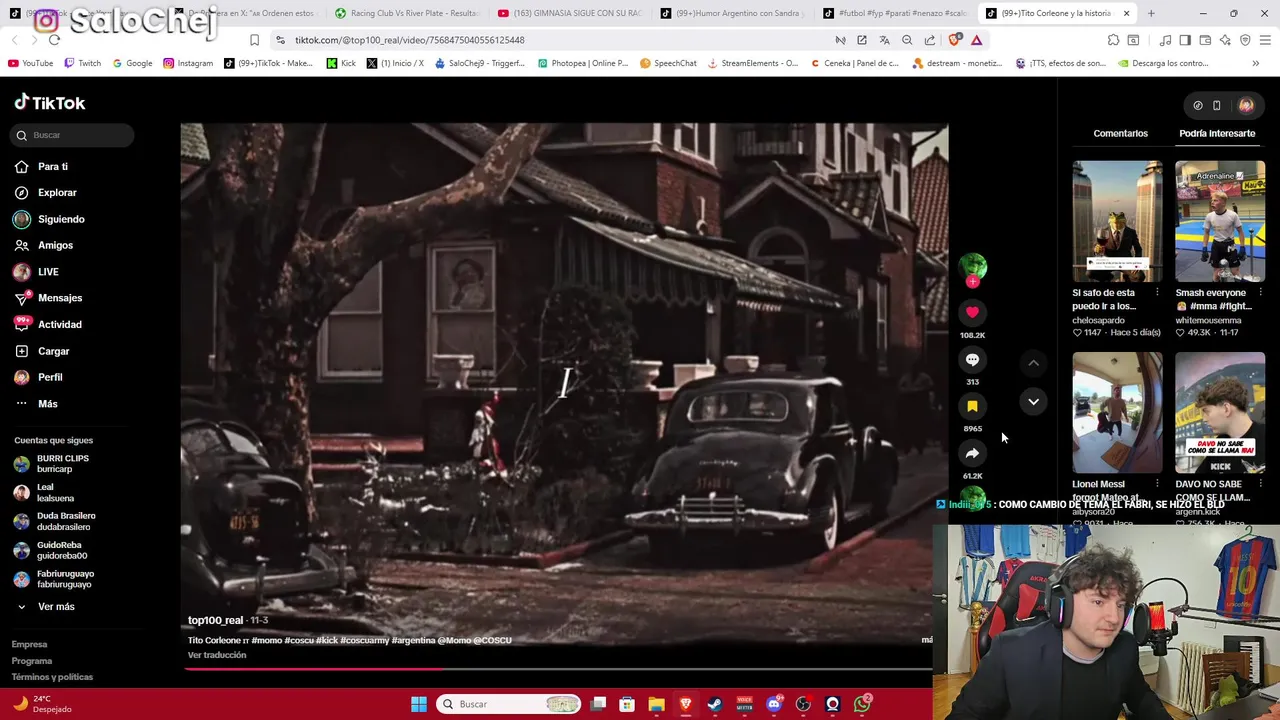This screenshot has height=720, width=1280.
Task: Open comments via speech bubble icon
Action: [972, 359]
